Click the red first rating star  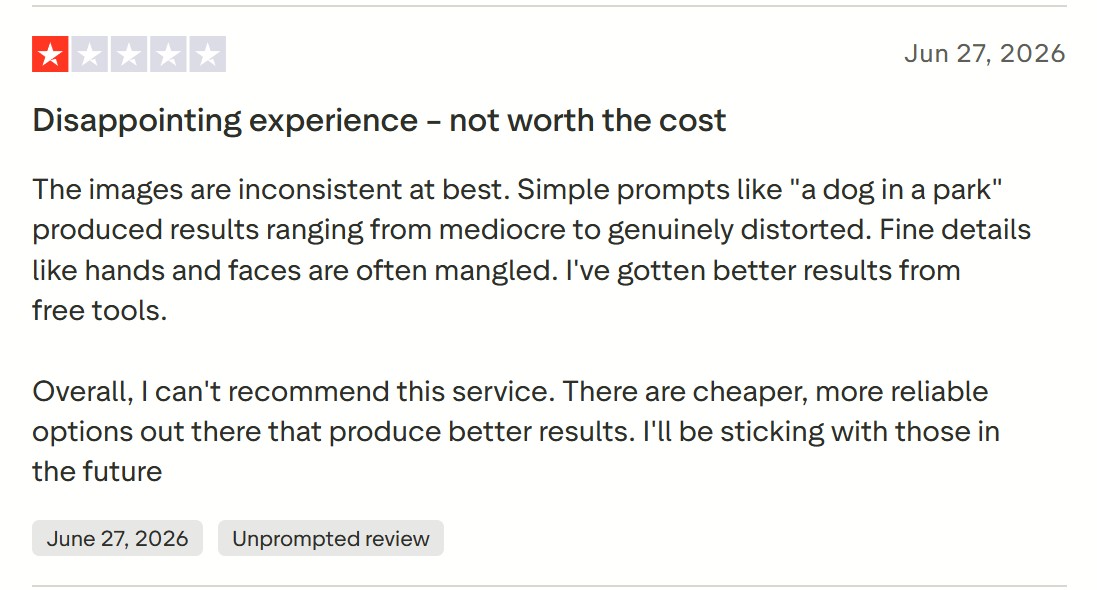[50, 54]
